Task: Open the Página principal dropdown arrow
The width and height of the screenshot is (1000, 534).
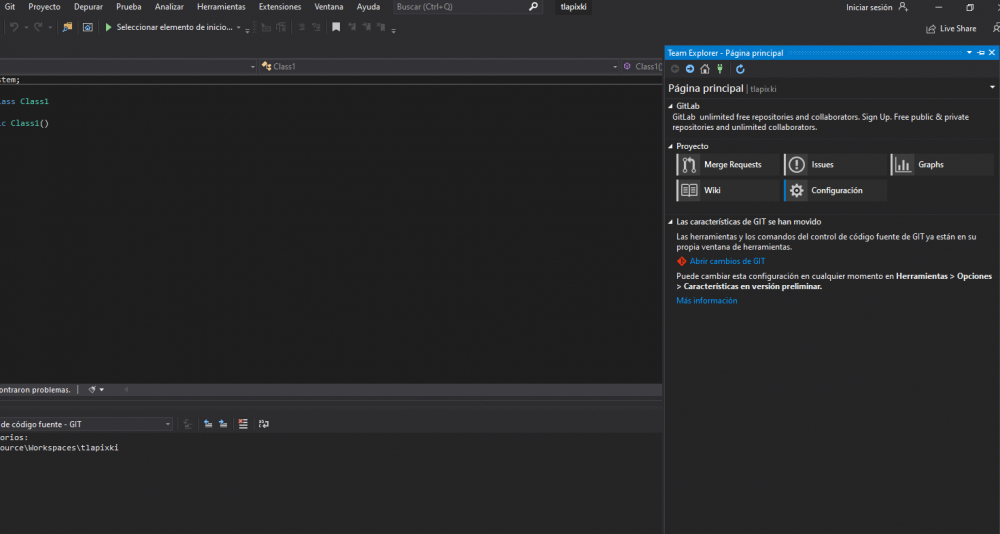Action: click(x=992, y=87)
